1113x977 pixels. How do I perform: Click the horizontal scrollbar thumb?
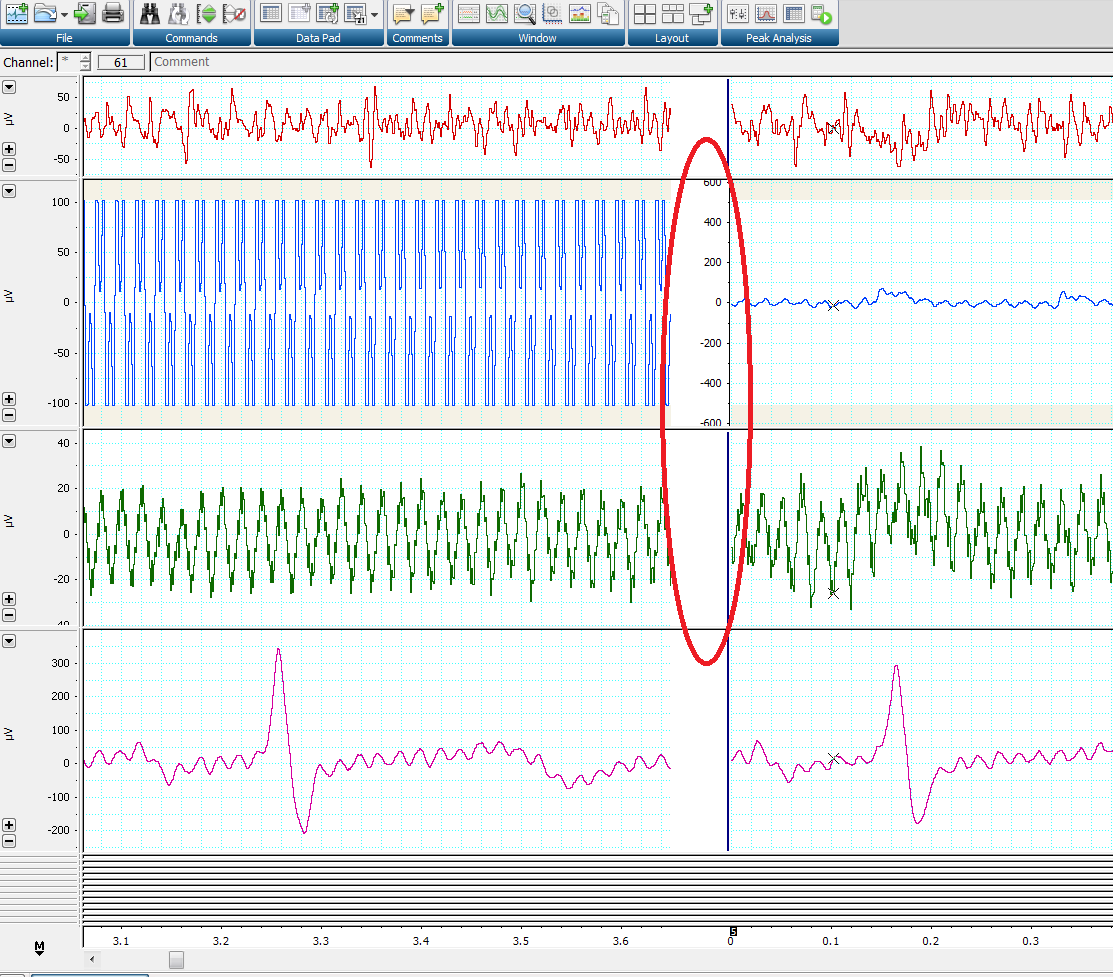(176, 960)
